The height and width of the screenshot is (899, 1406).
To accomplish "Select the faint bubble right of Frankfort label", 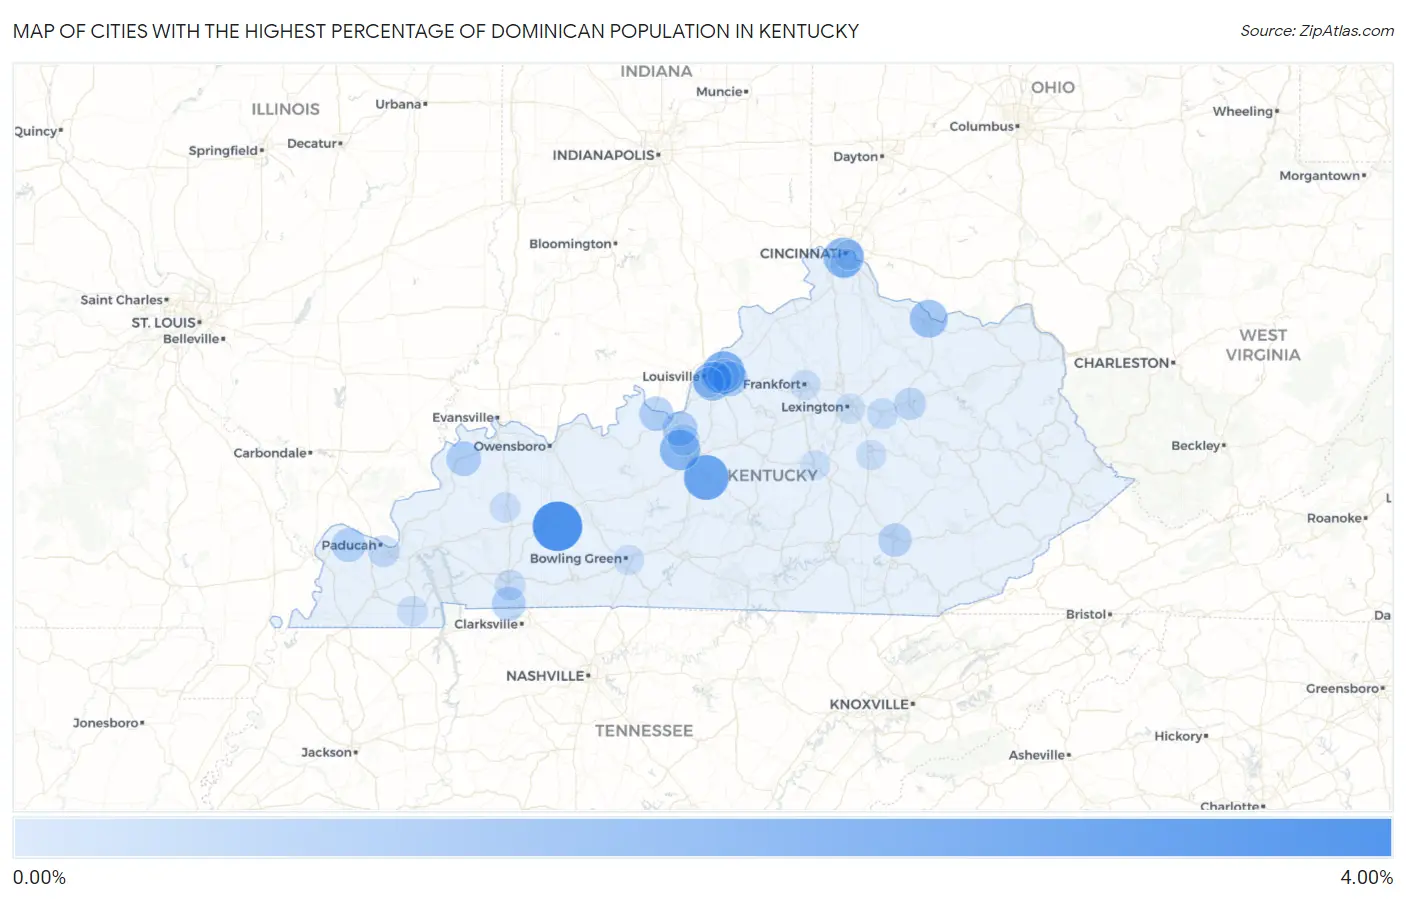I will (x=805, y=385).
